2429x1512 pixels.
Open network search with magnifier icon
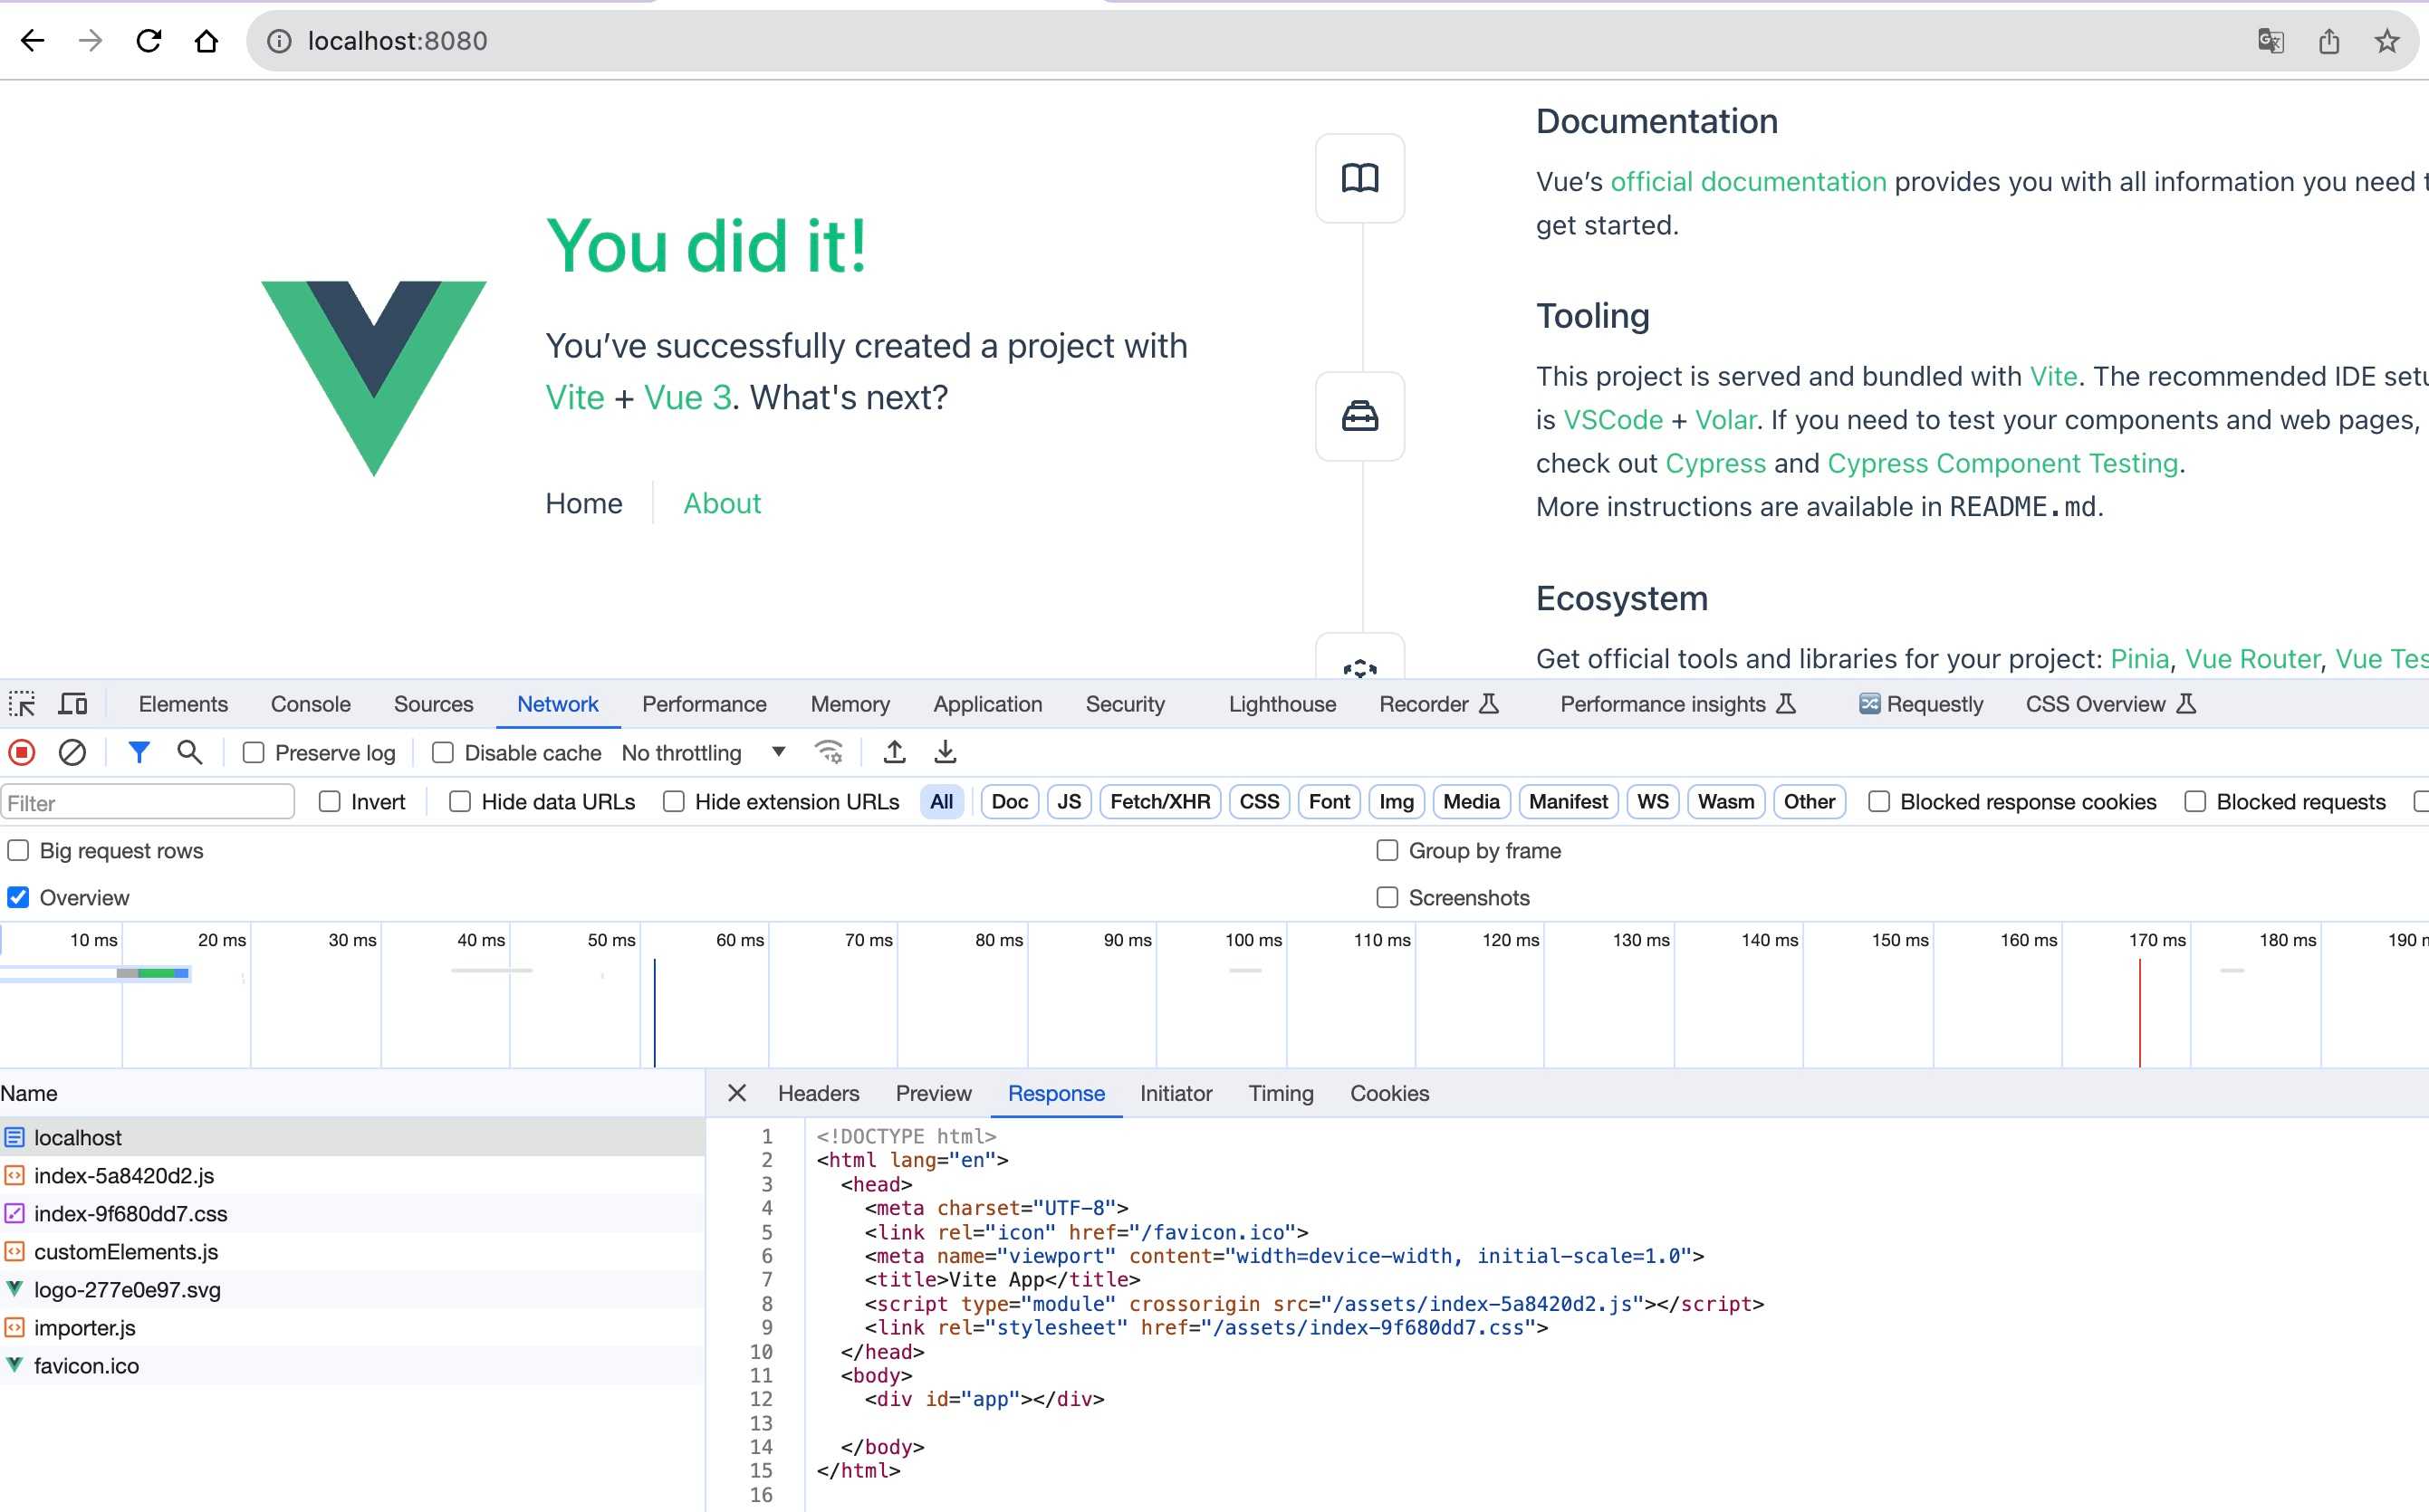(x=189, y=752)
